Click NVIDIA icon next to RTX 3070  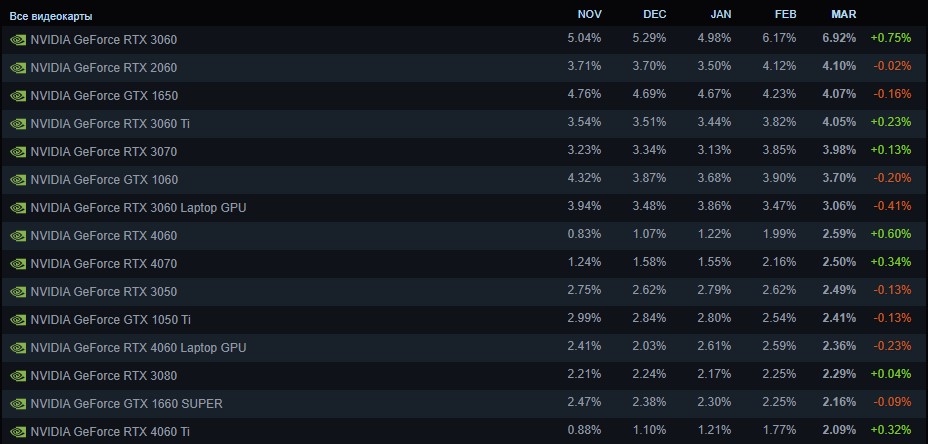[18, 152]
